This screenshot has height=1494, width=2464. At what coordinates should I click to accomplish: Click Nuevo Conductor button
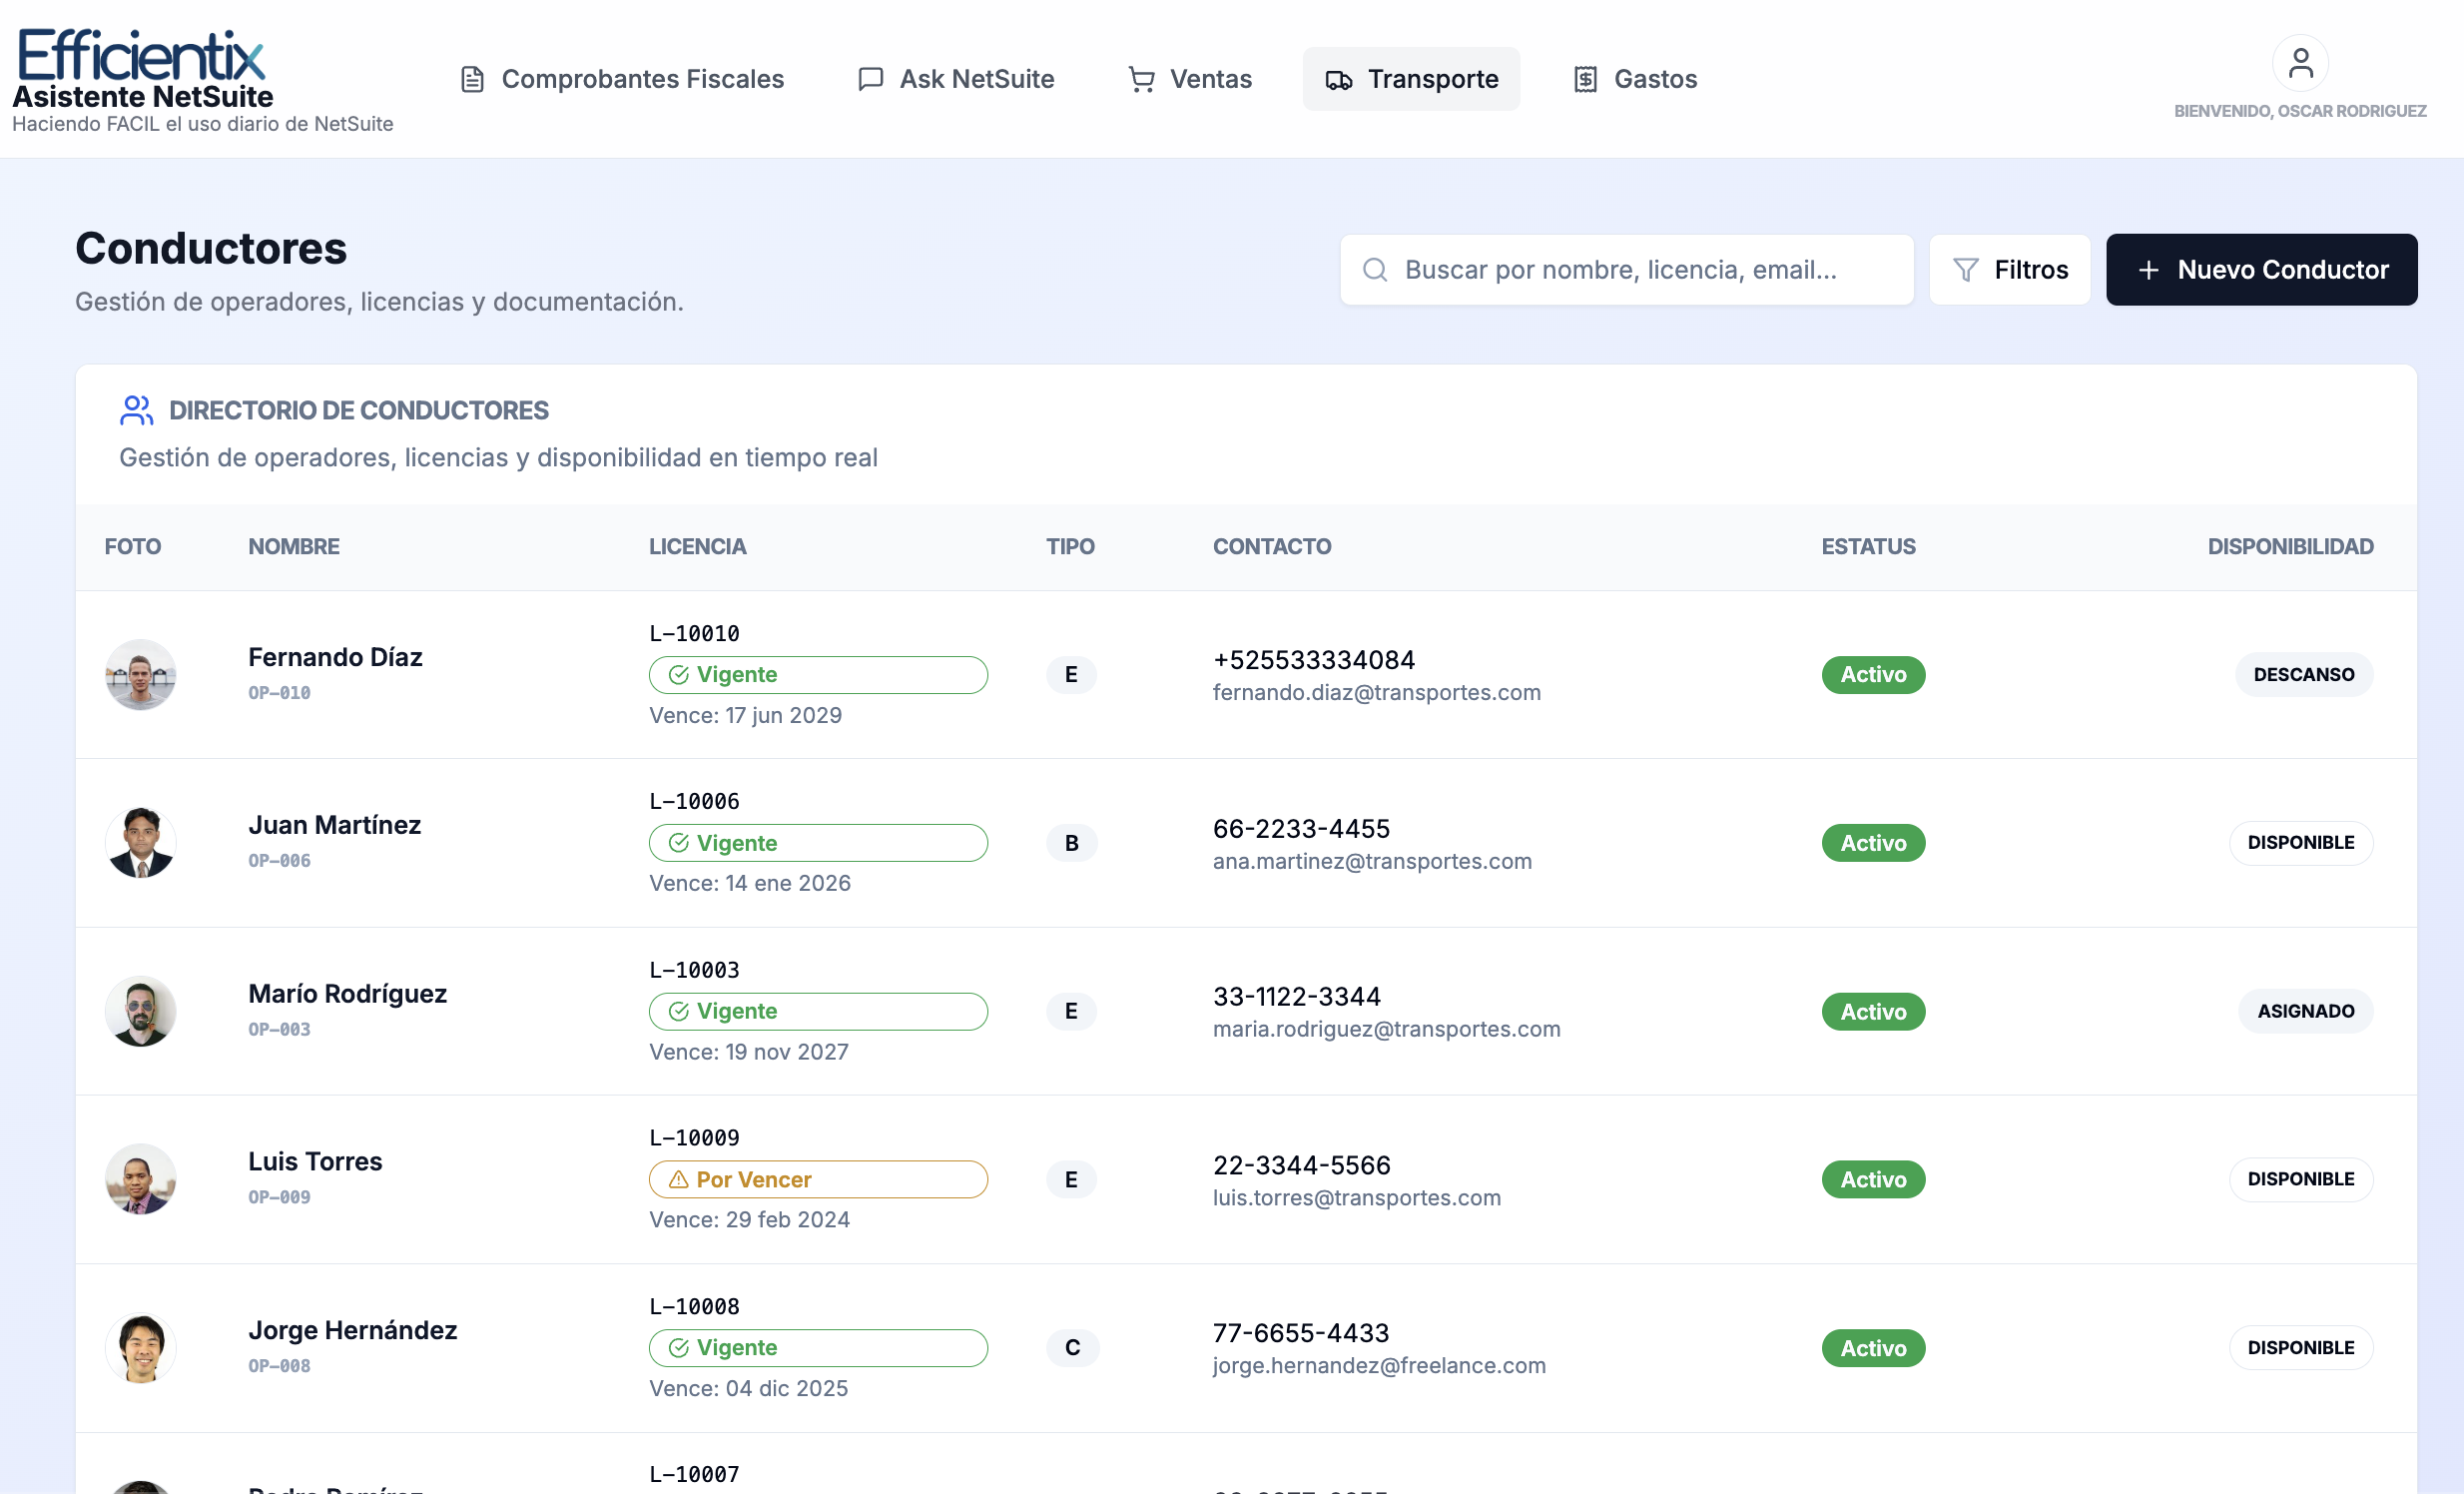(2262, 270)
